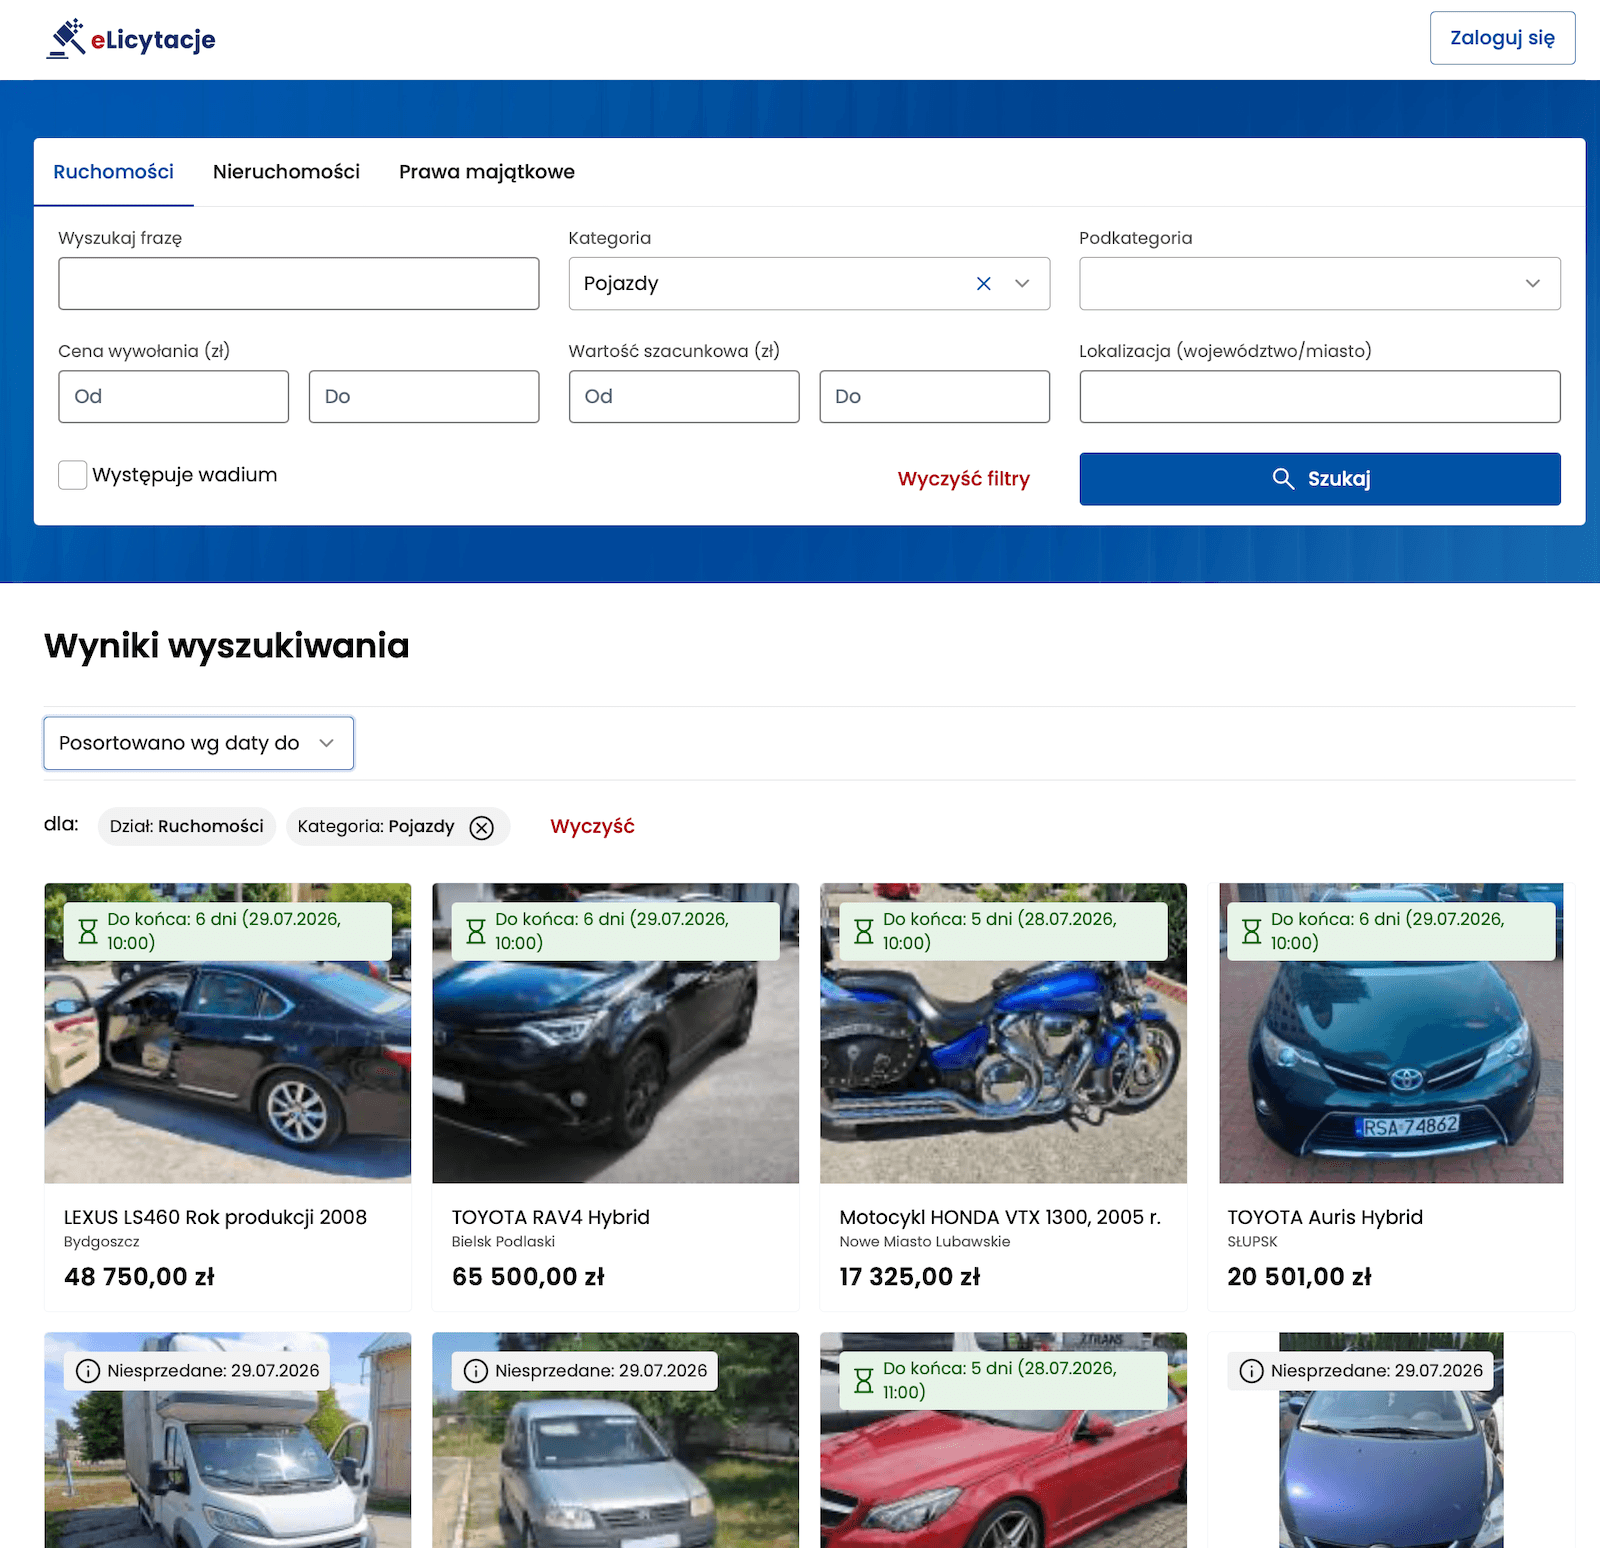Toggle Występuje wadium checkbox
Screen dimensions: 1600x1548
[x=72, y=475]
